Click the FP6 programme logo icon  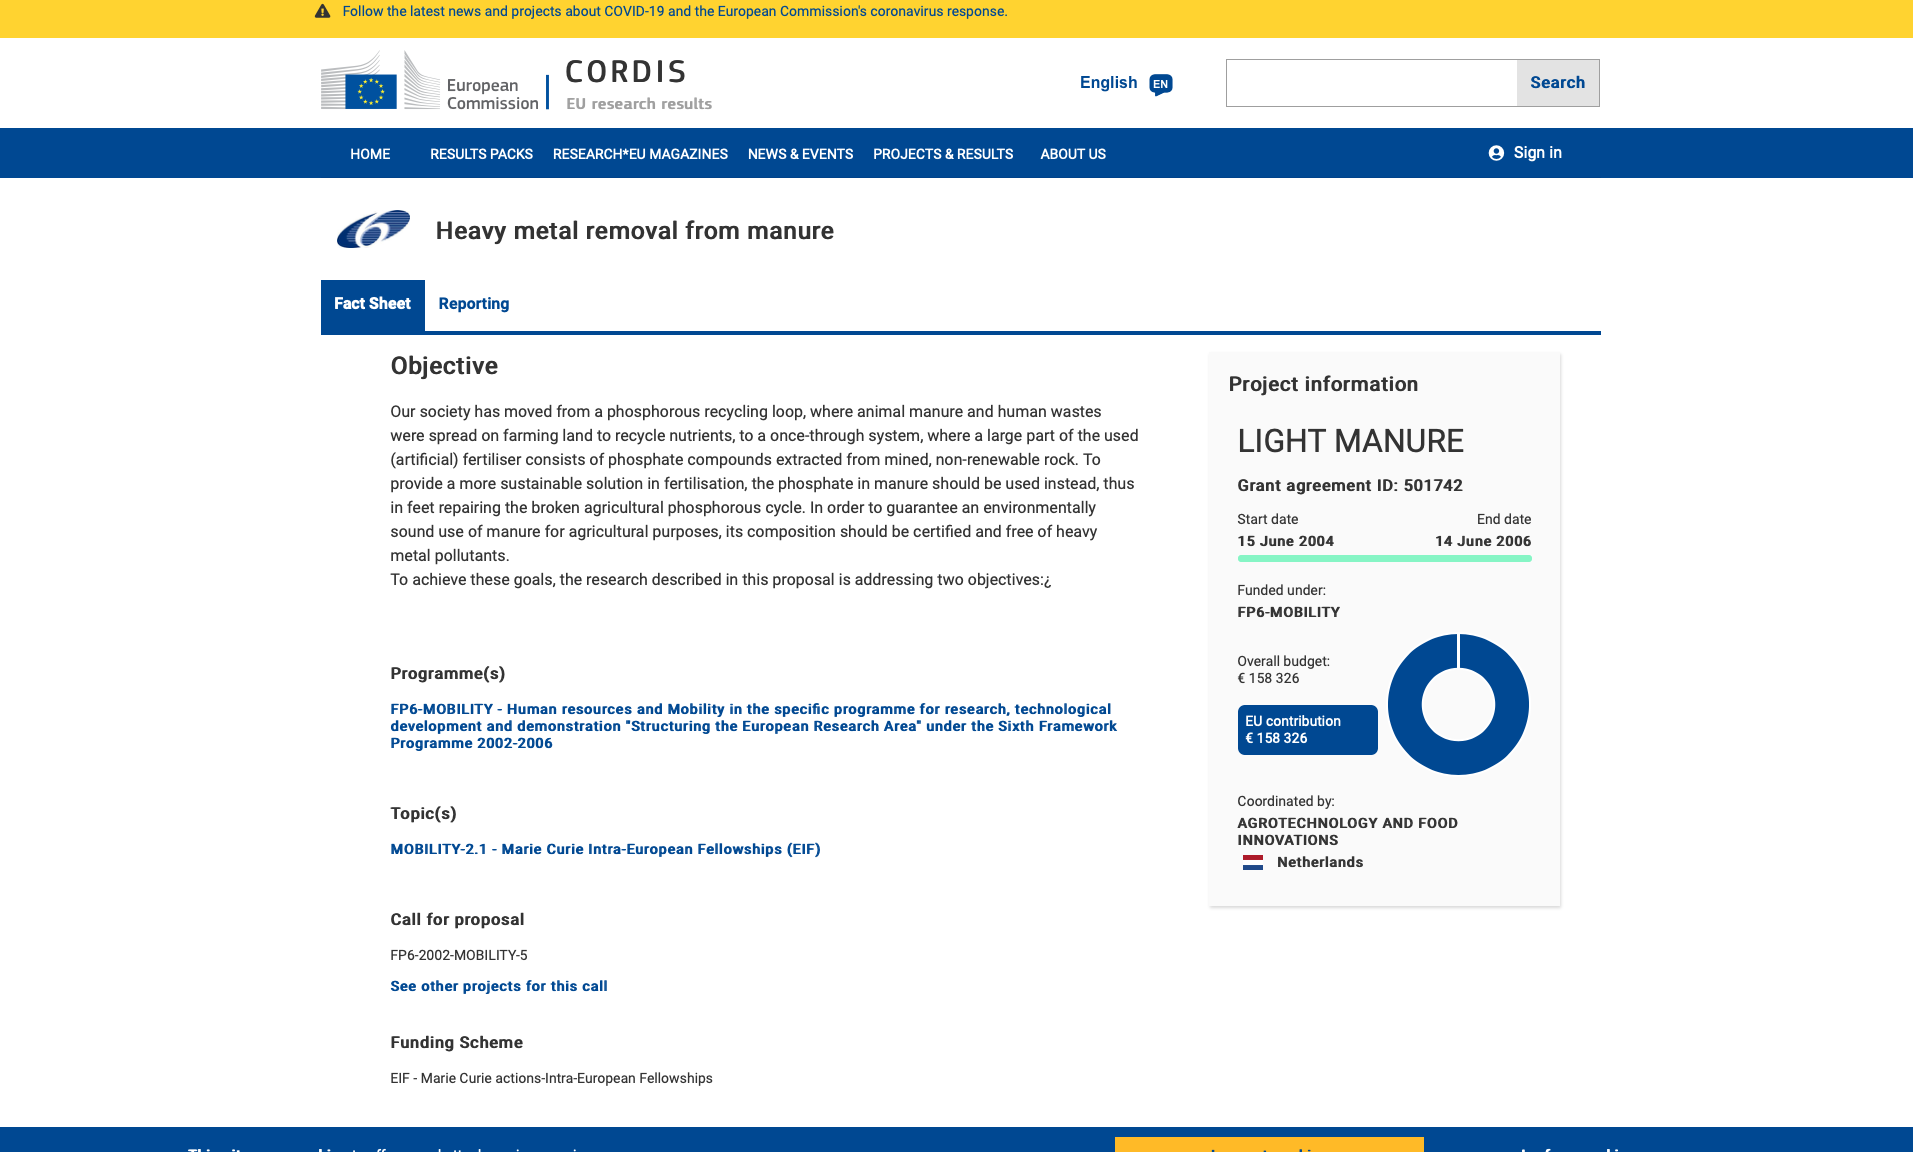click(x=373, y=230)
